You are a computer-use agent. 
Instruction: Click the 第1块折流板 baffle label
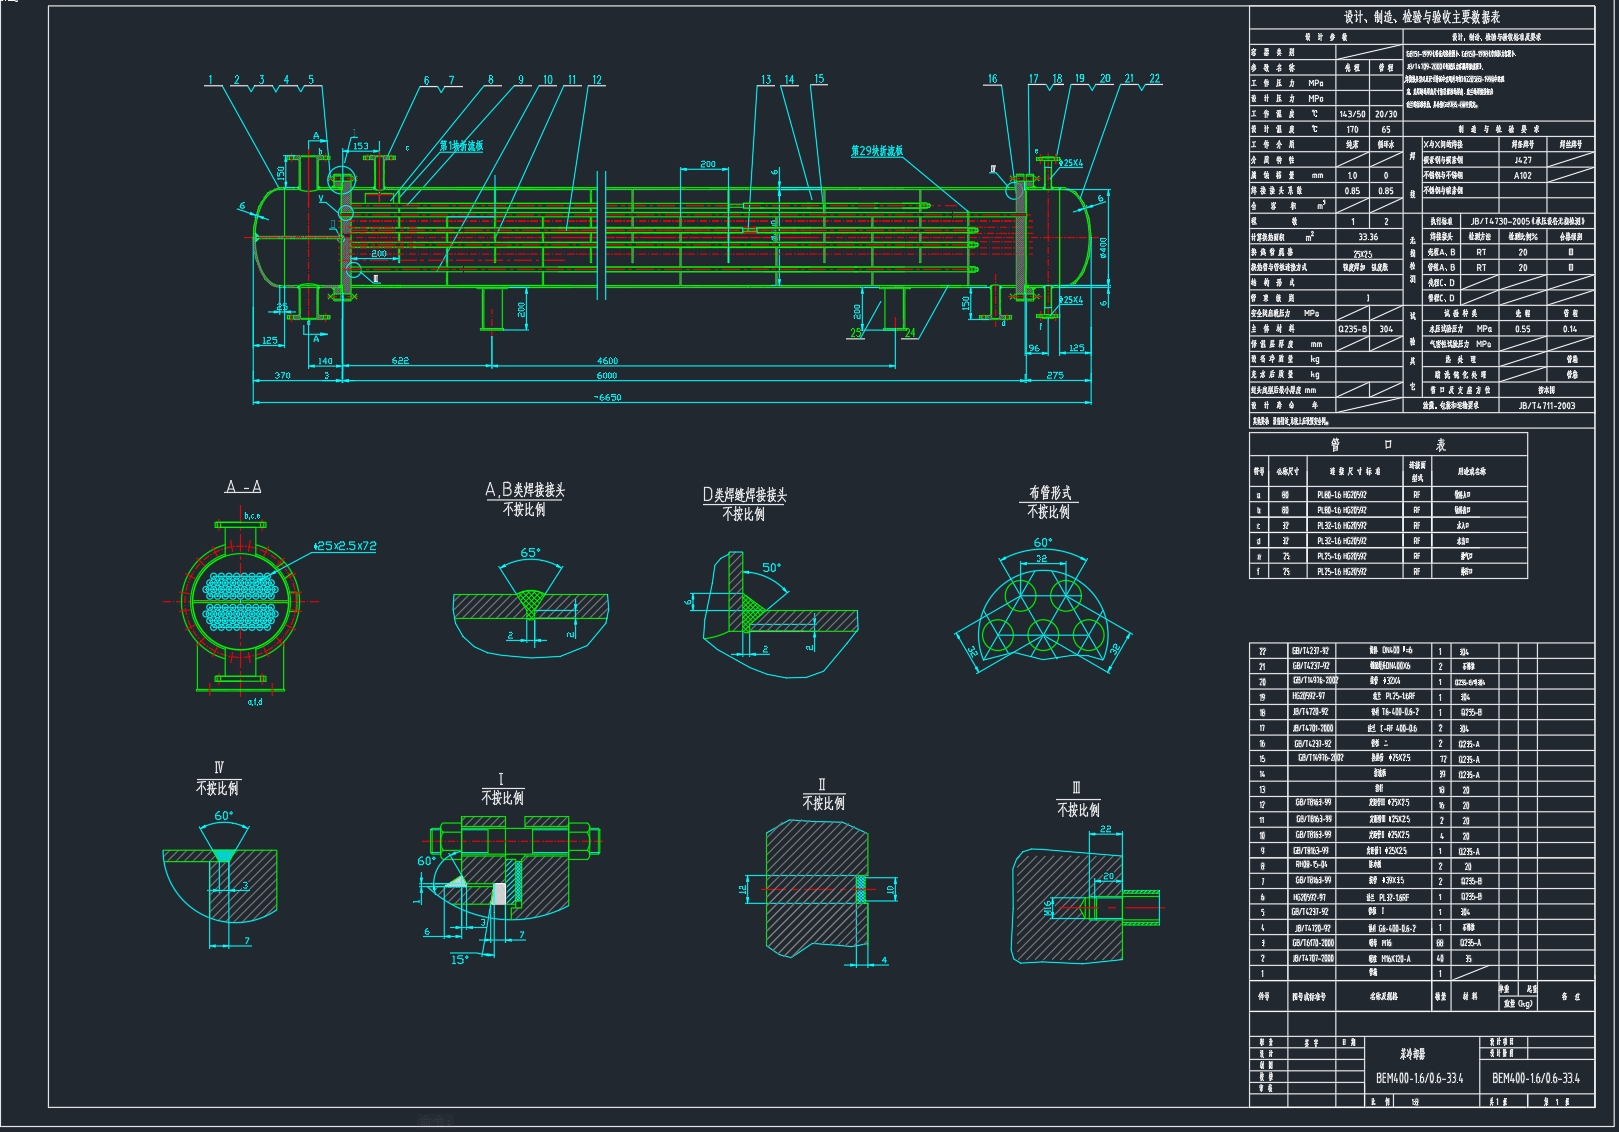tap(461, 146)
